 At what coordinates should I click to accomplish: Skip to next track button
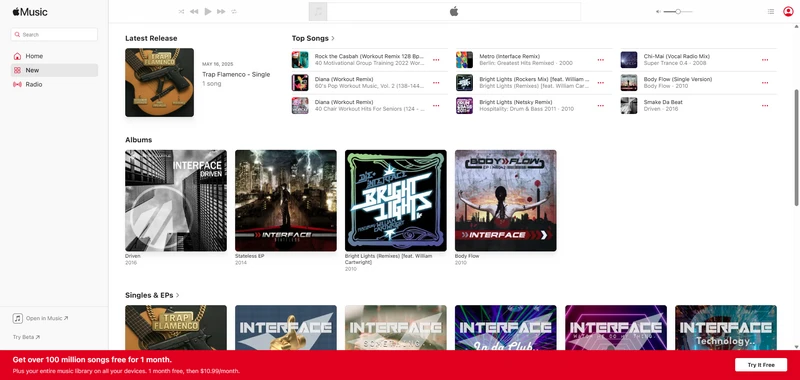pyautogui.click(x=221, y=11)
